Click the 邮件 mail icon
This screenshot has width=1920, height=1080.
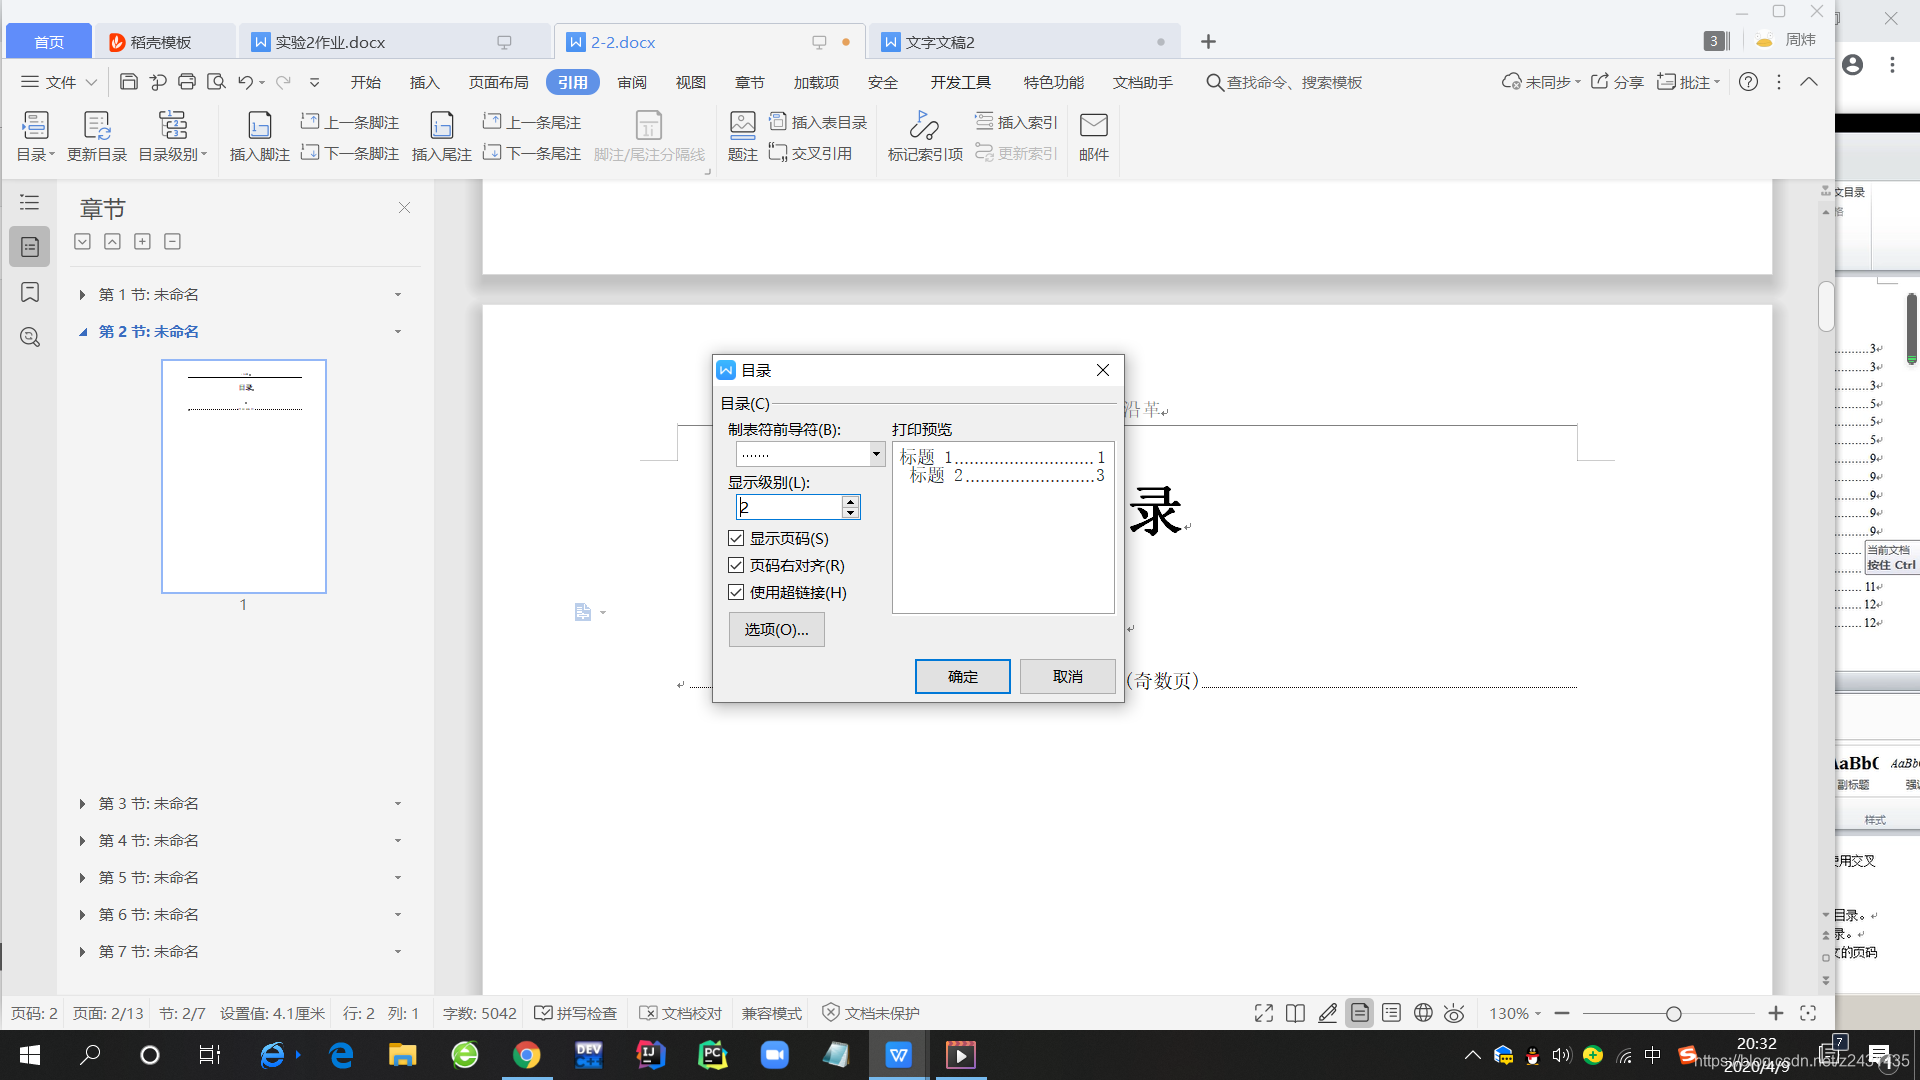coord(1094,137)
